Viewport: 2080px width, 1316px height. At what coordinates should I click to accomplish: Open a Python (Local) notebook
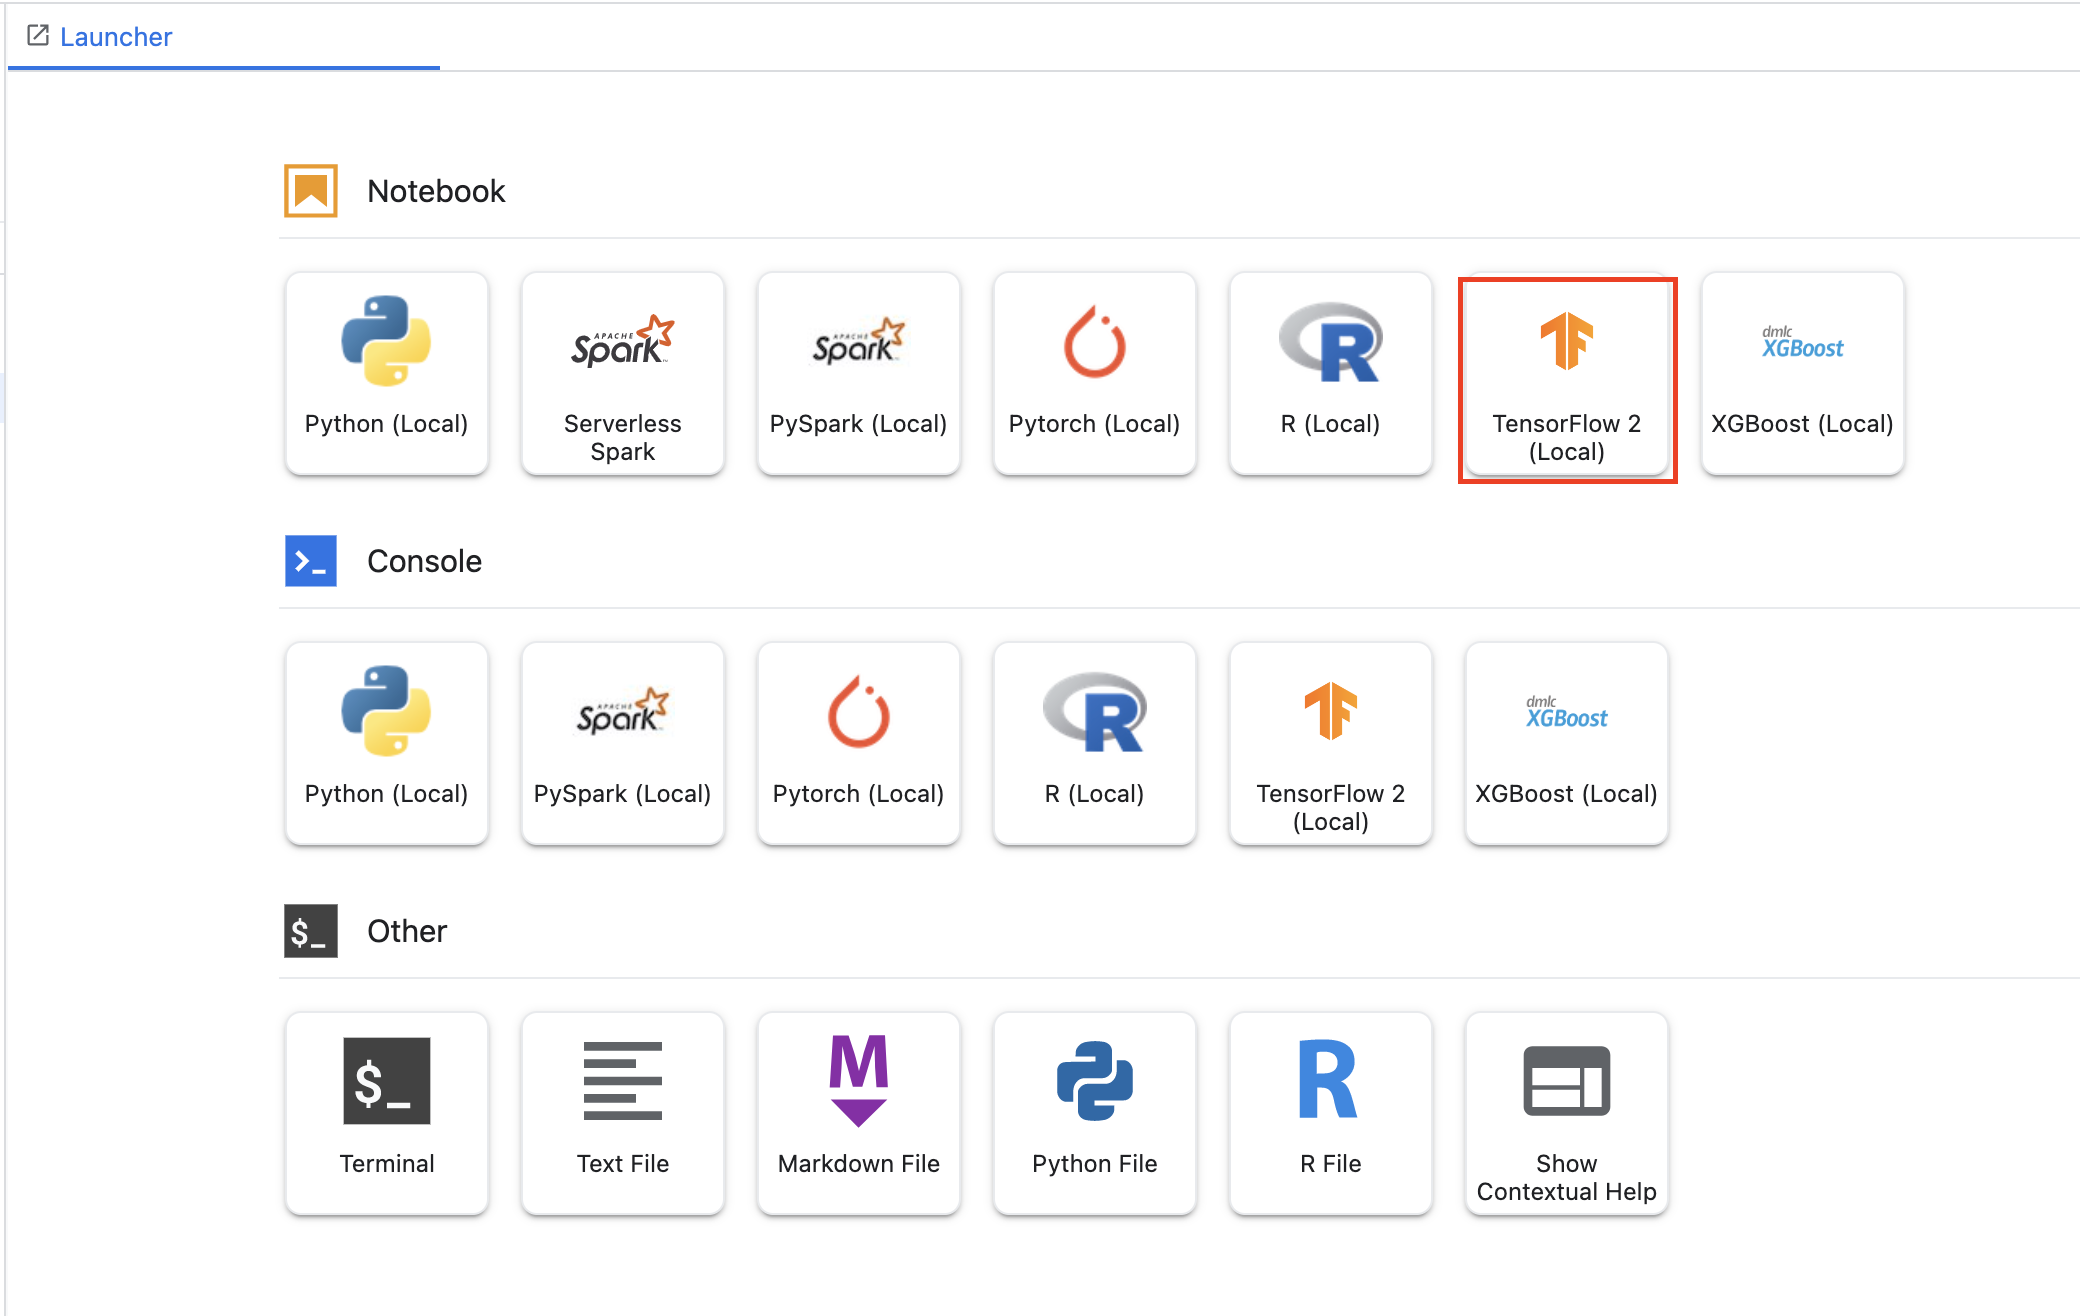coord(386,373)
